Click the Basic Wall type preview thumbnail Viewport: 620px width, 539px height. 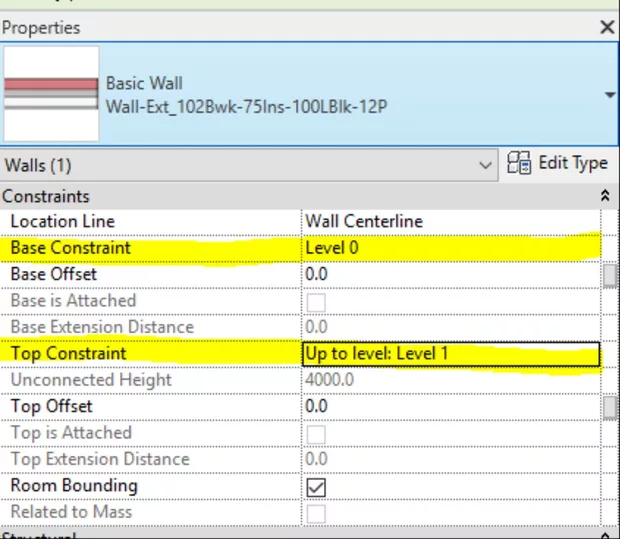[x=51, y=93]
